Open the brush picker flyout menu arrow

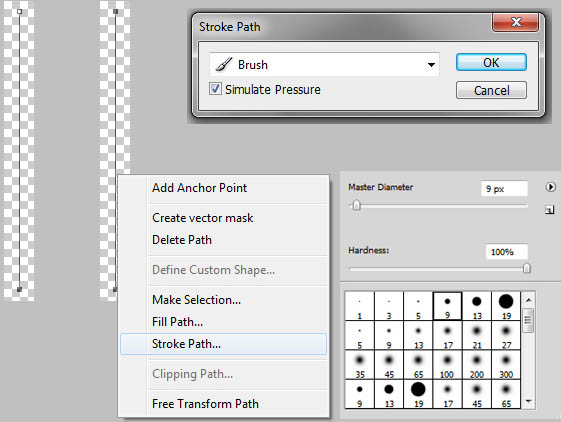(550, 187)
